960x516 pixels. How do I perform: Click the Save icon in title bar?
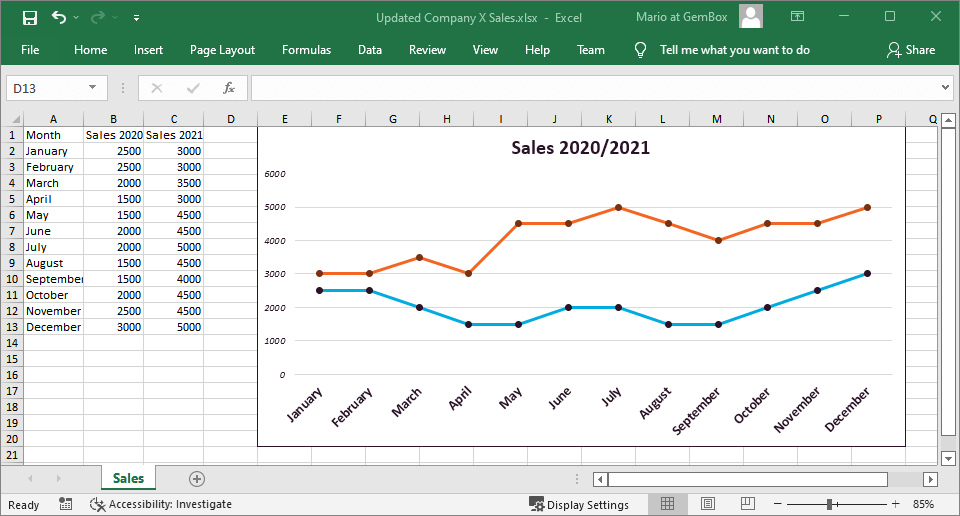pos(29,18)
